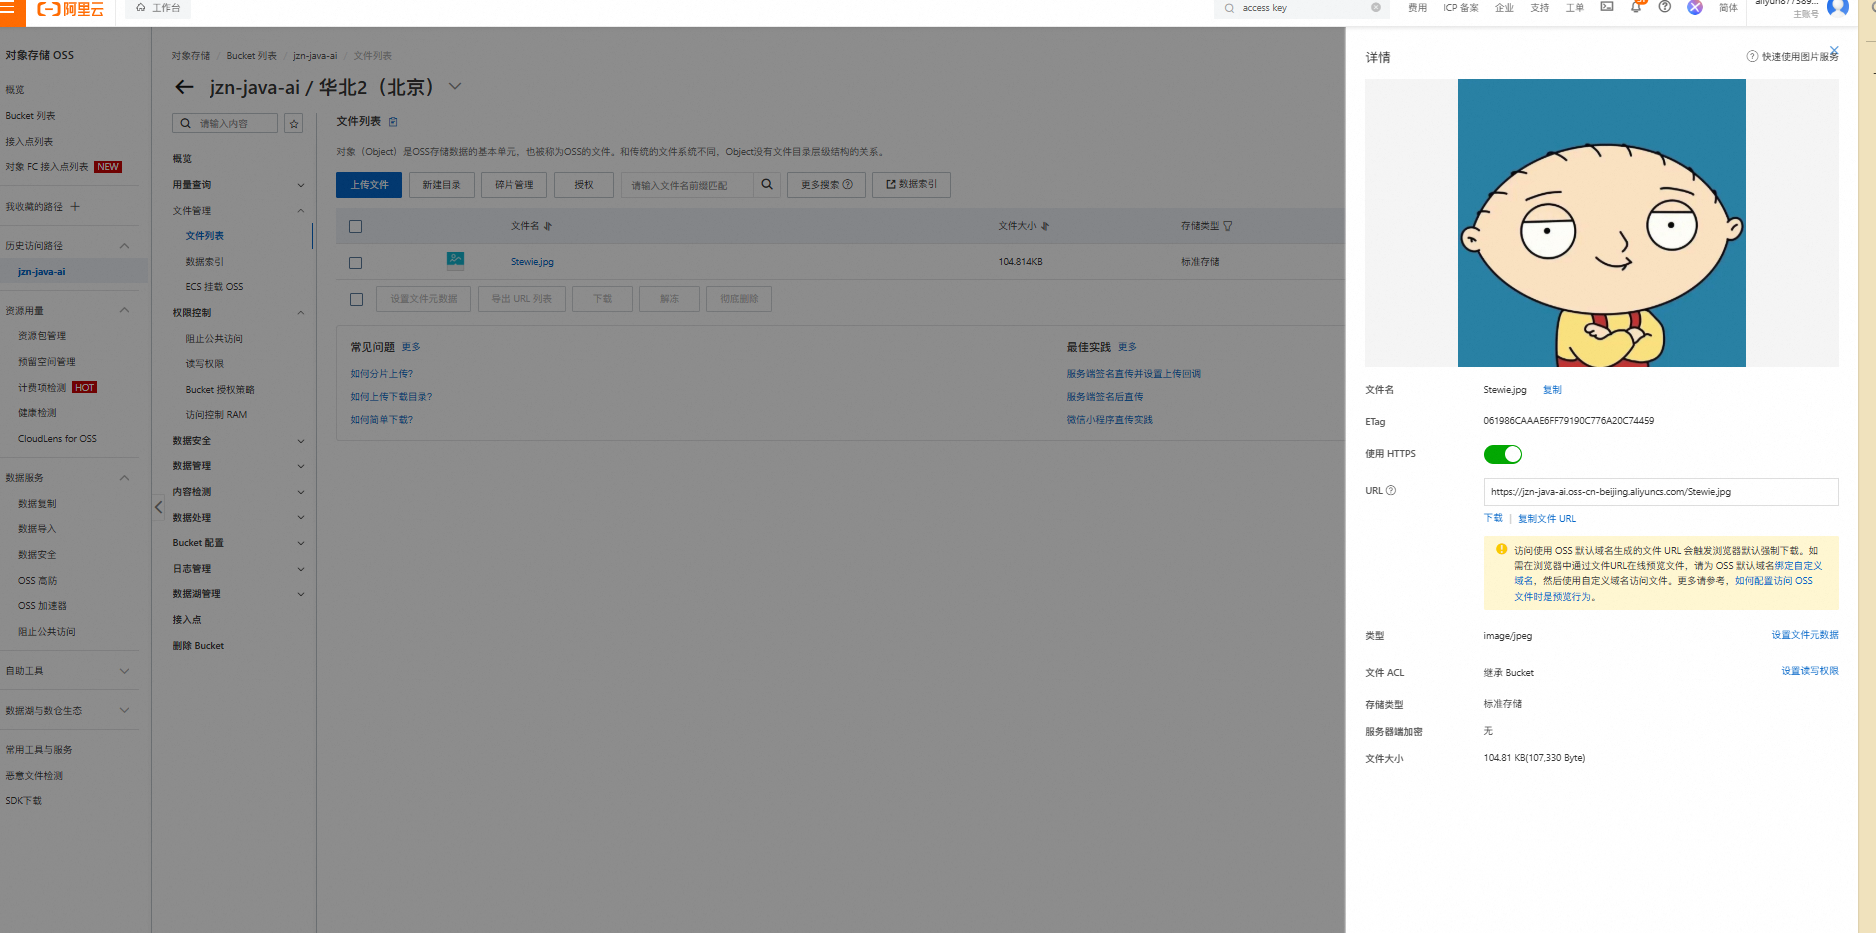
Task: Open Bucket 列表 in left navigation
Action: (x=31, y=116)
